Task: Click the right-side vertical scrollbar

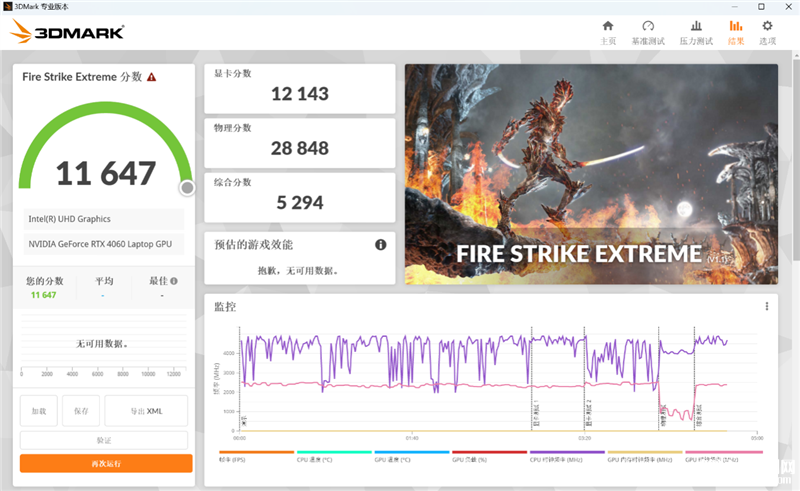Action: tap(796, 271)
